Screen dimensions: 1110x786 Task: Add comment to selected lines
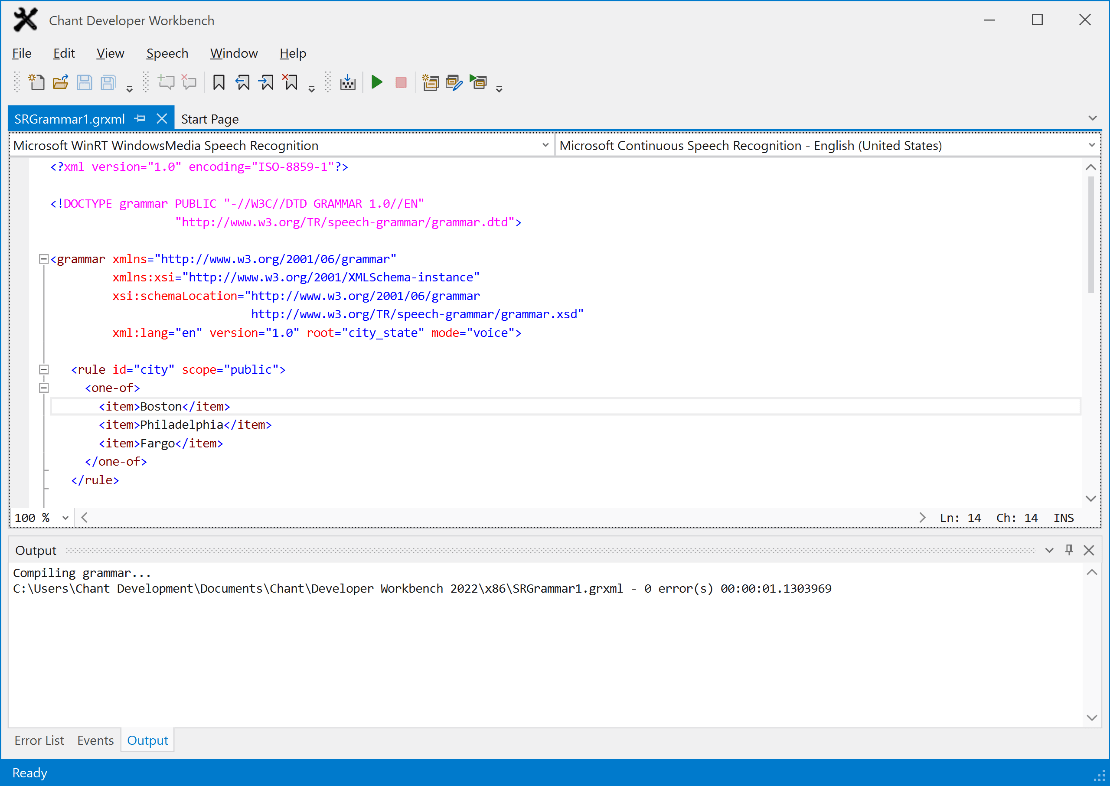point(166,82)
